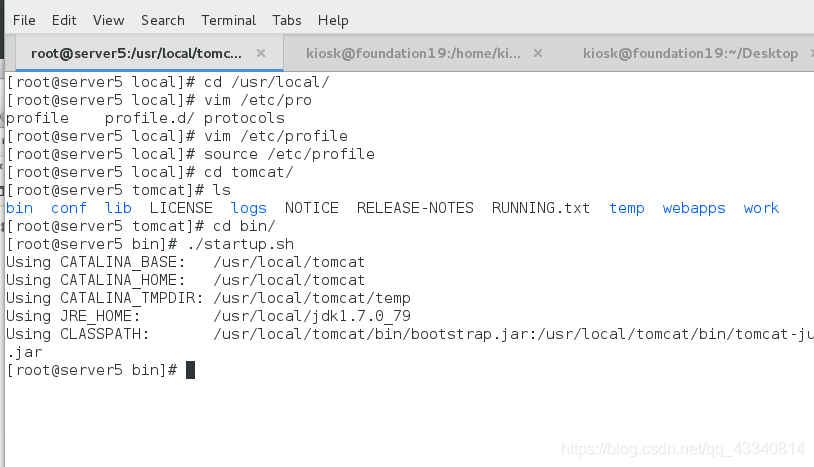Click the 'Using CATALINA_HOME:' label
The height and width of the screenshot is (467, 814).
(x=96, y=280)
